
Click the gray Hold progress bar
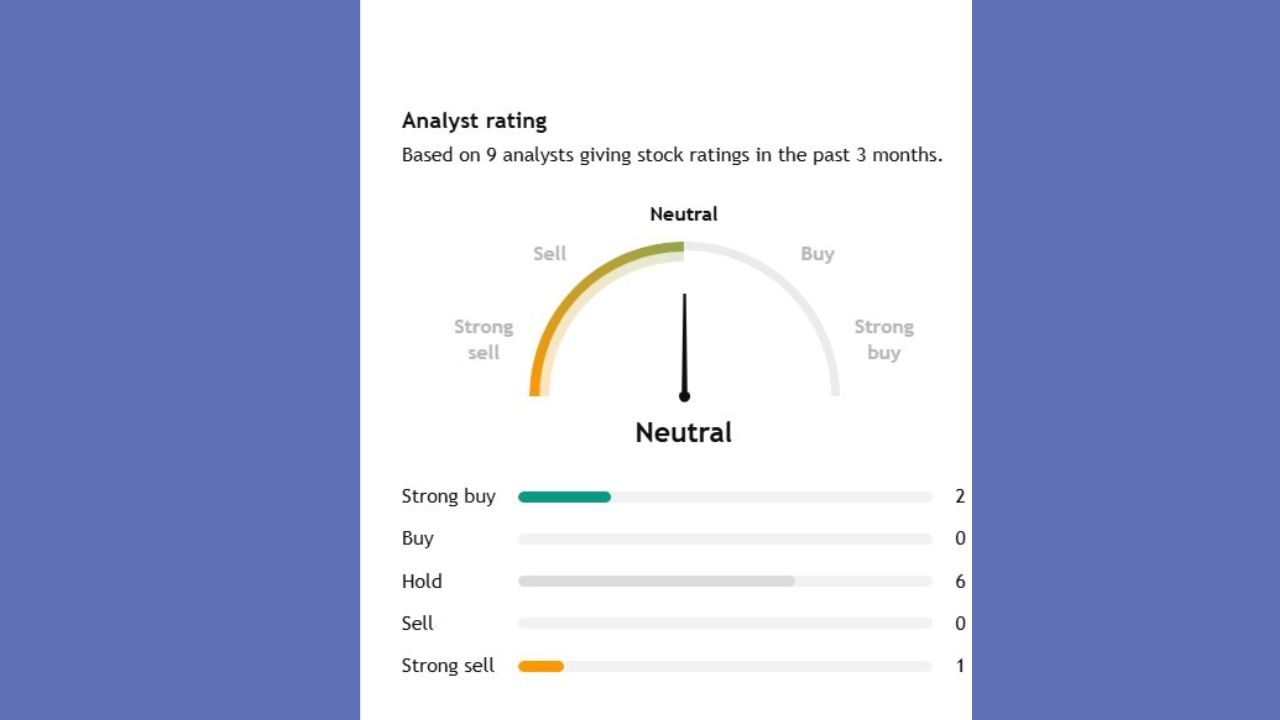656,581
